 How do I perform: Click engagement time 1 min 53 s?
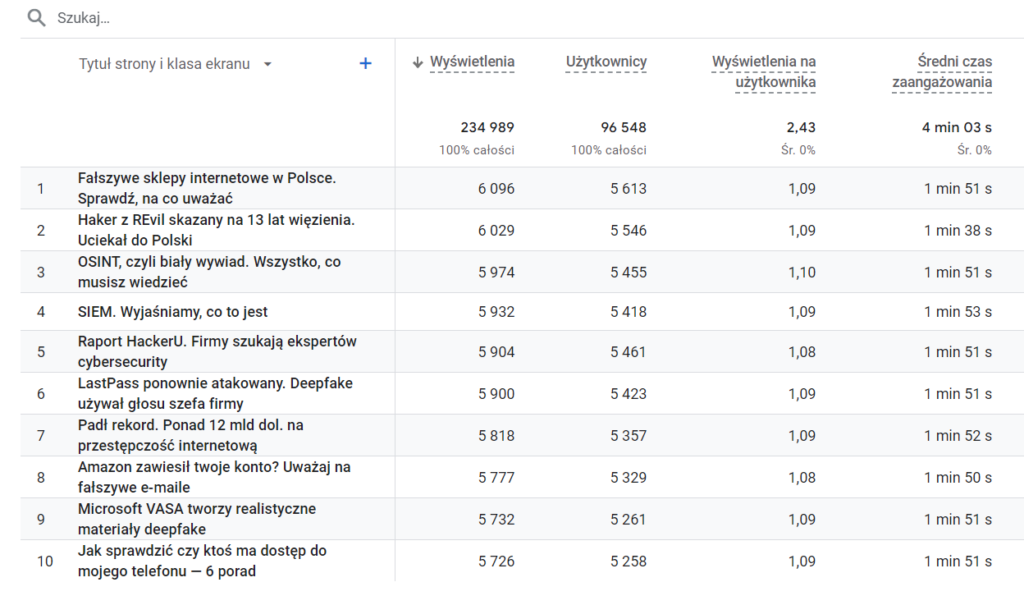(x=957, y=312)
